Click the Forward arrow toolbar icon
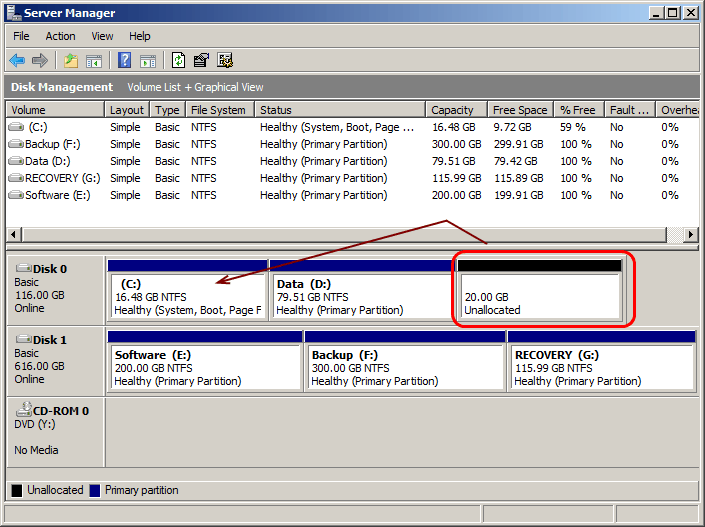The width and height of the screenshot is (705, 527). pyautogui.click(x=40, y=60)
